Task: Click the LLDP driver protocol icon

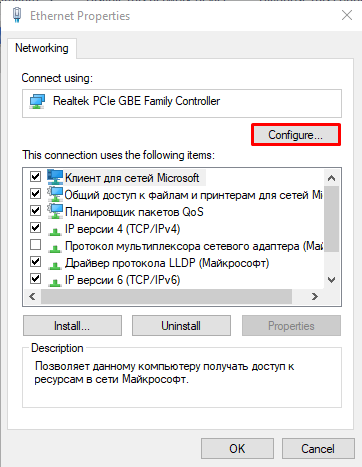Action: pyautogui.click(x=55, y=265)
